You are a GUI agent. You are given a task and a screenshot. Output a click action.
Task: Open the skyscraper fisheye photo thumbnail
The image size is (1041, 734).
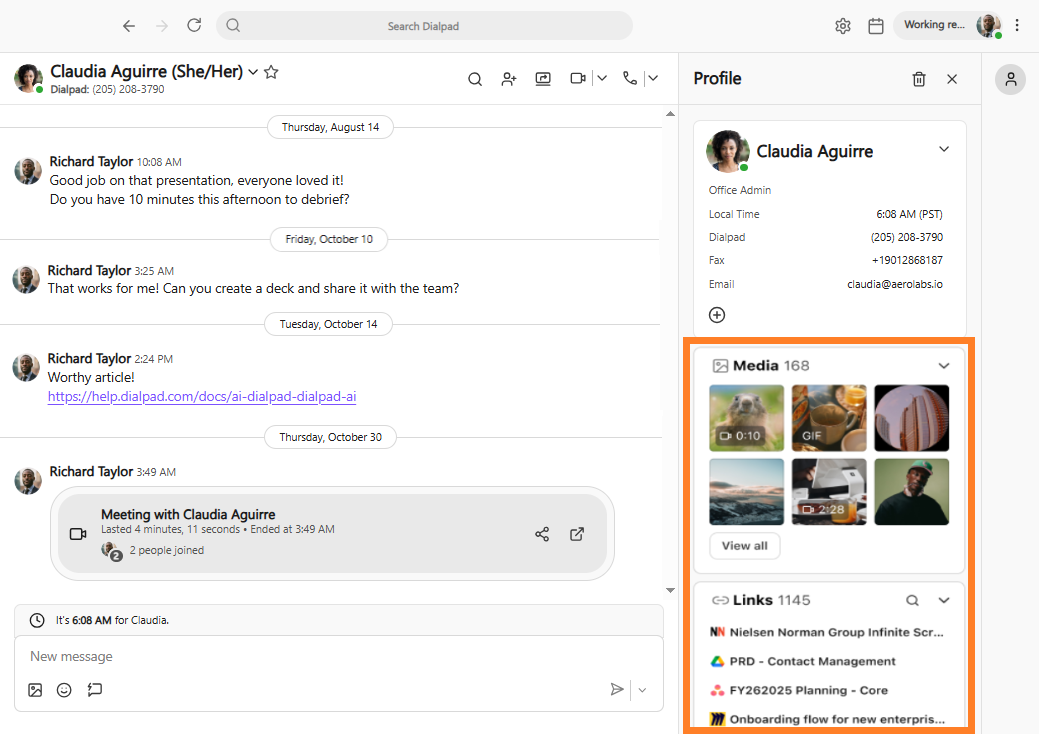tap(912, 417)
